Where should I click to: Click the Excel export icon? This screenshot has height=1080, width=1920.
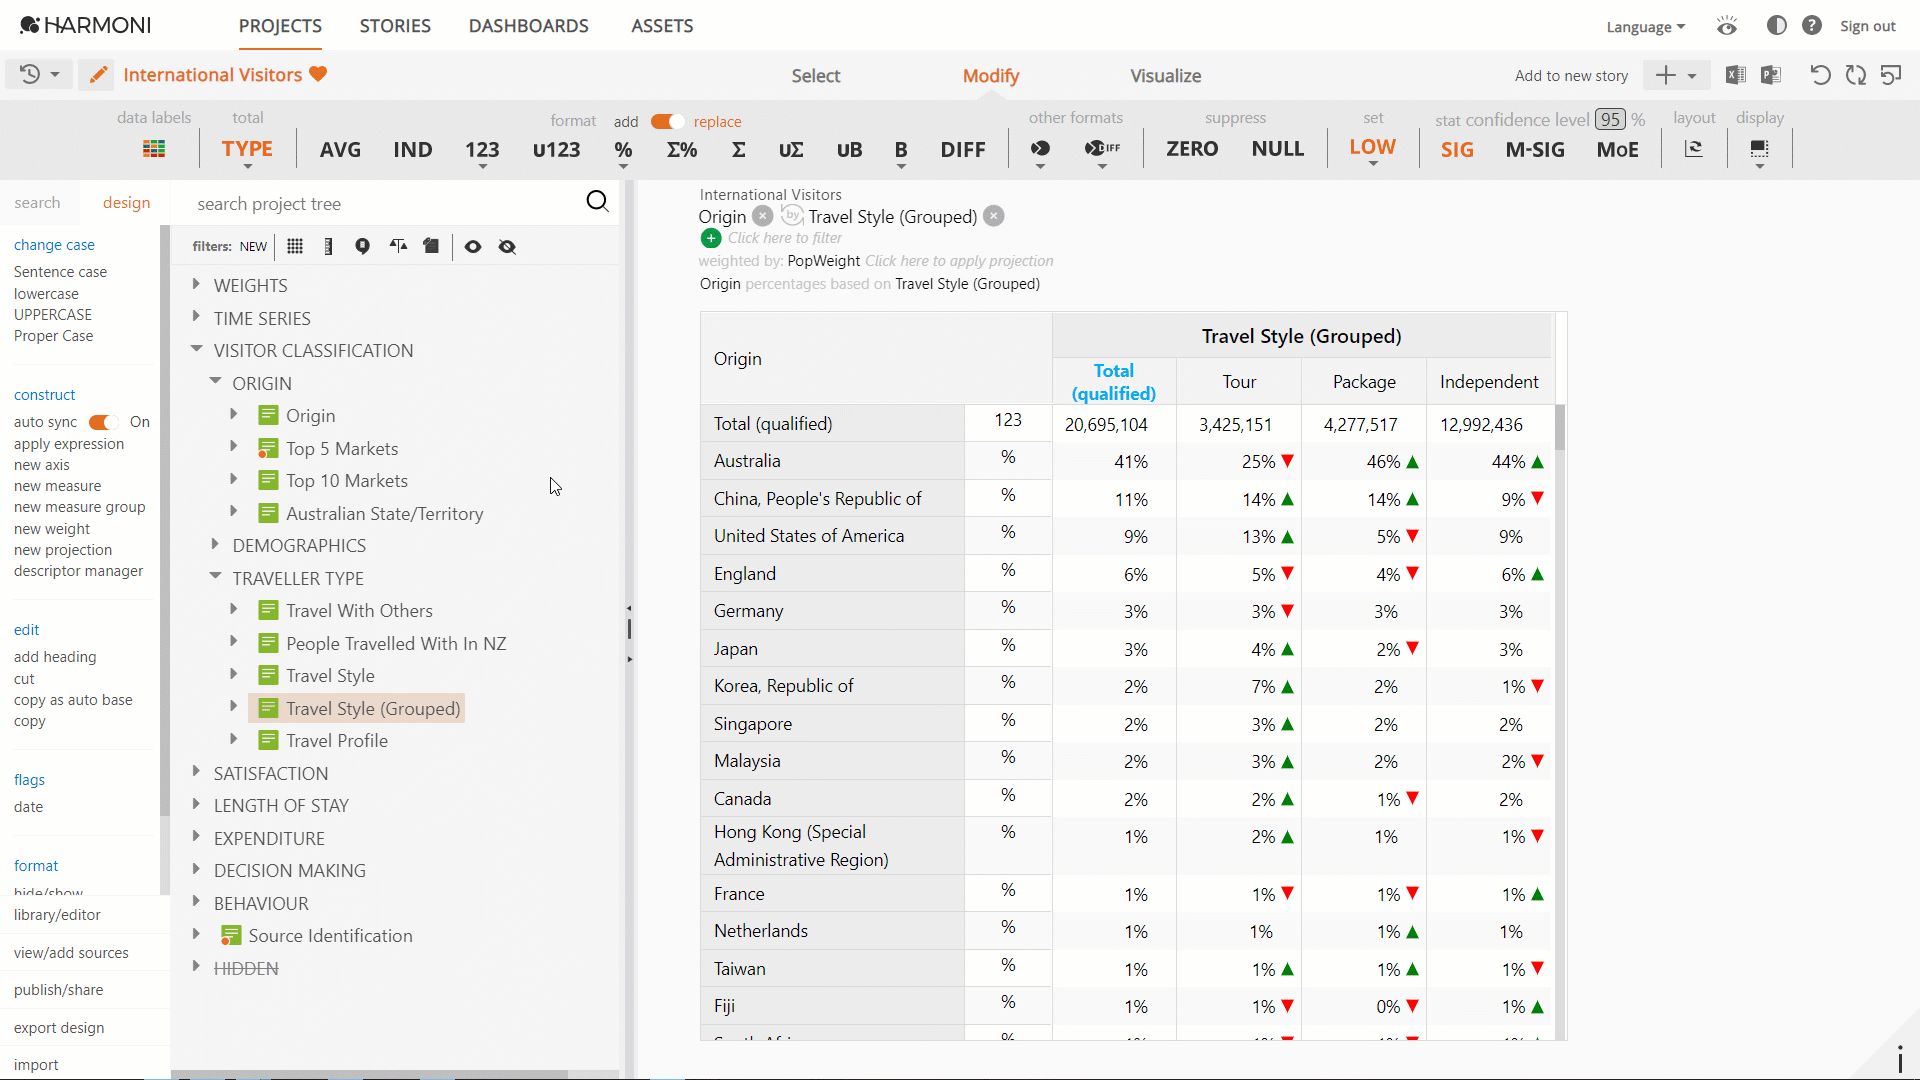pyautogui.click(x=1736, y=75)
